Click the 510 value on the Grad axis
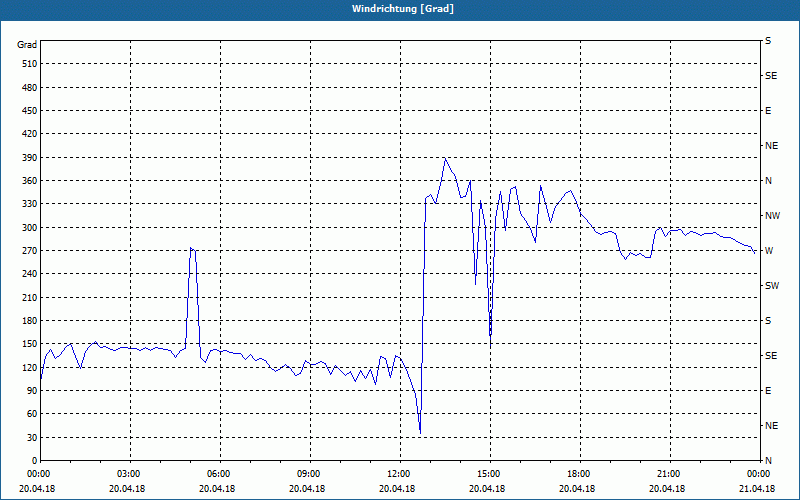 (x=30, y=64)
